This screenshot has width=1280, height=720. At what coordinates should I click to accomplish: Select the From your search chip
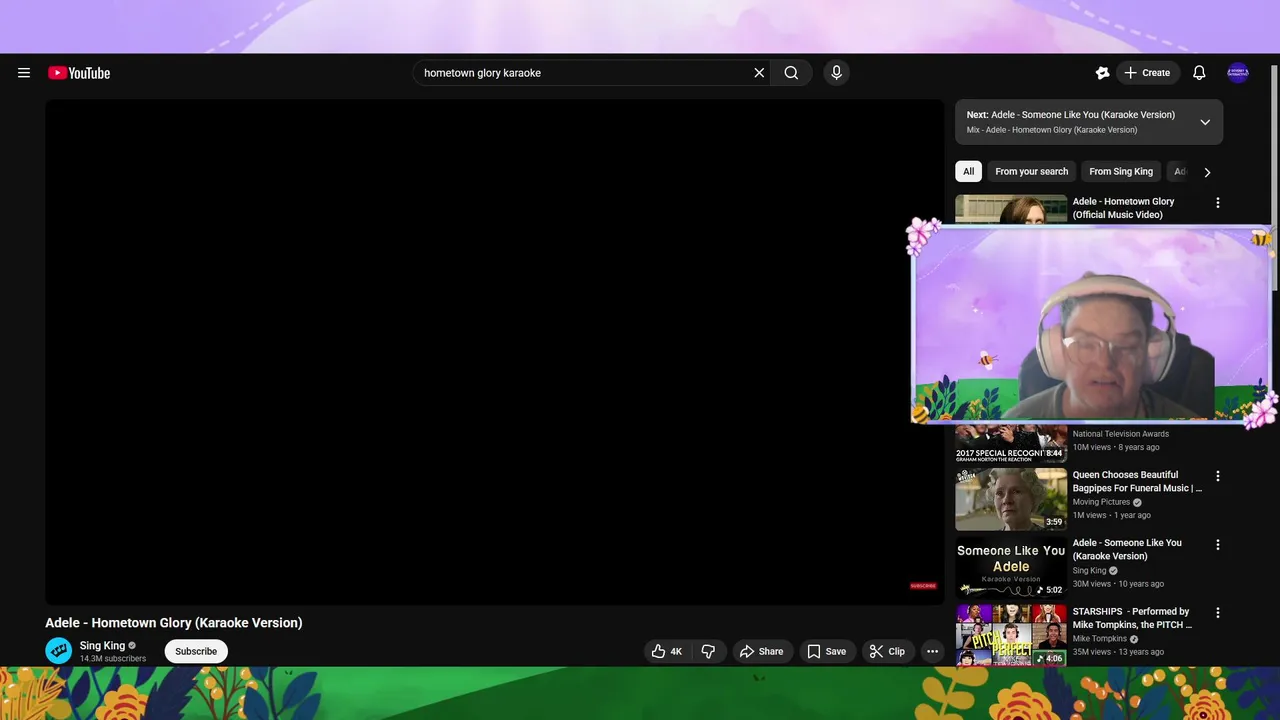click(1031, 171)
